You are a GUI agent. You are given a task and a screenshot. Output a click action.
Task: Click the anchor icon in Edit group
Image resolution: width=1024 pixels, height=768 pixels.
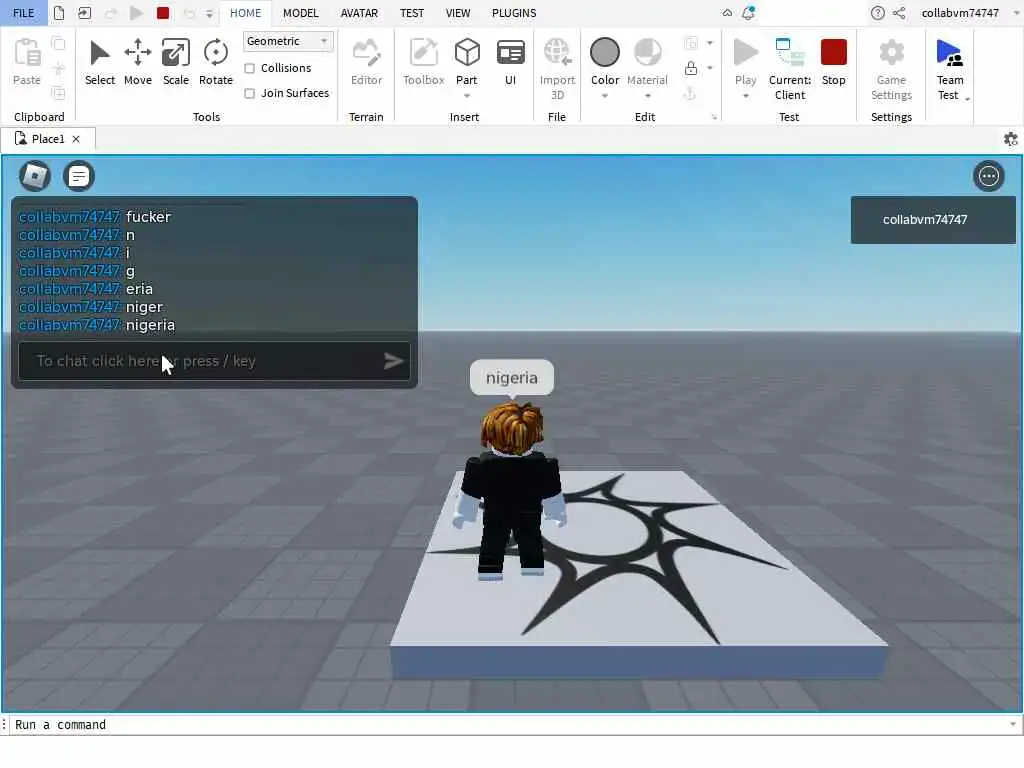(x=690, y=94)
